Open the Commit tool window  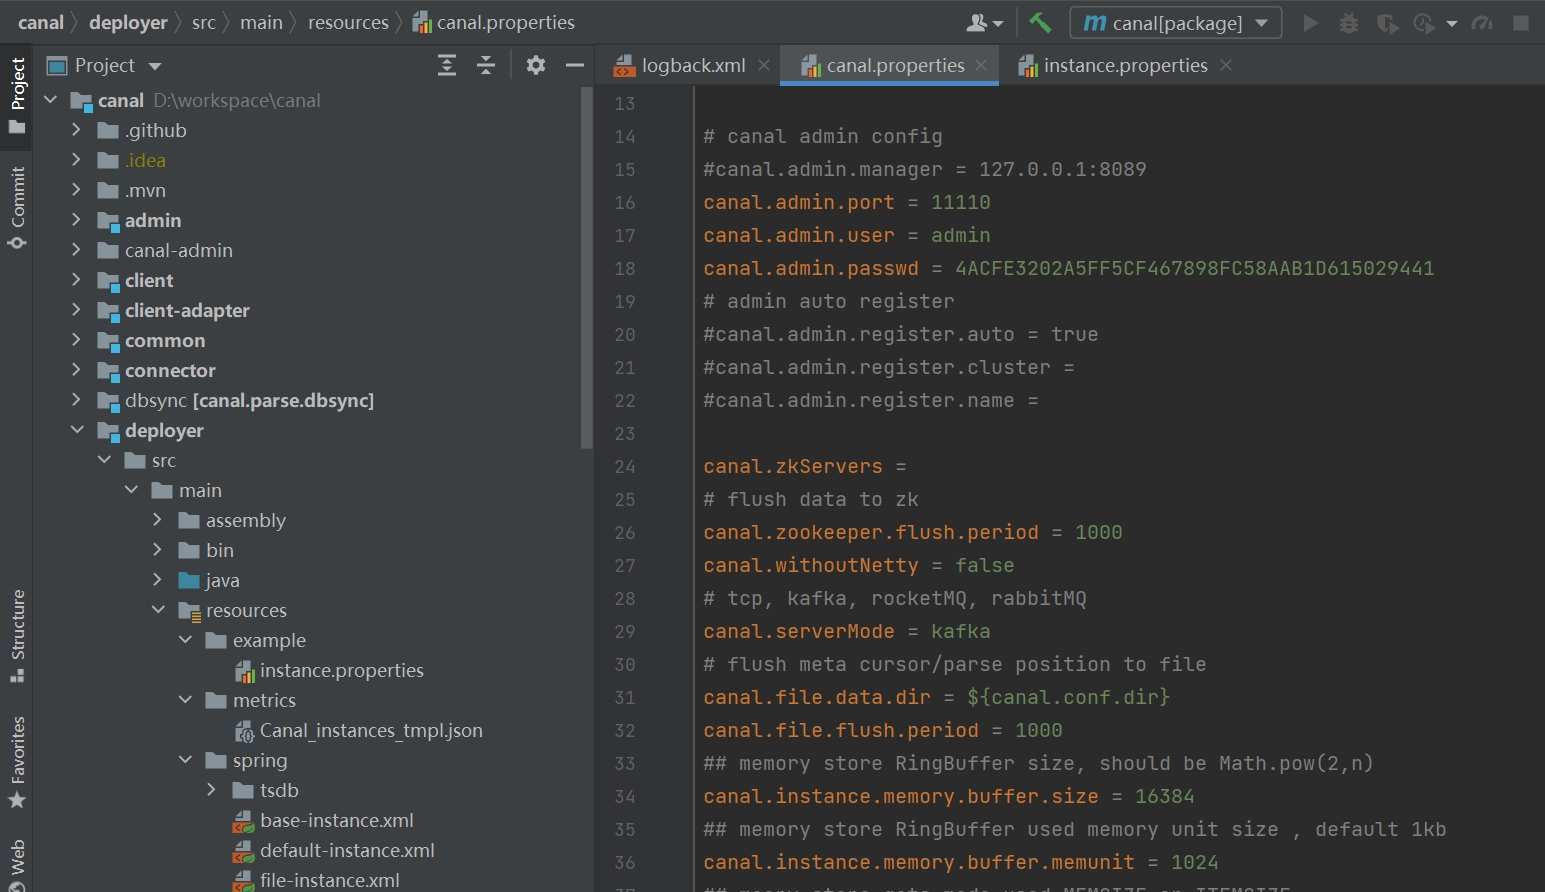[17, 208]
